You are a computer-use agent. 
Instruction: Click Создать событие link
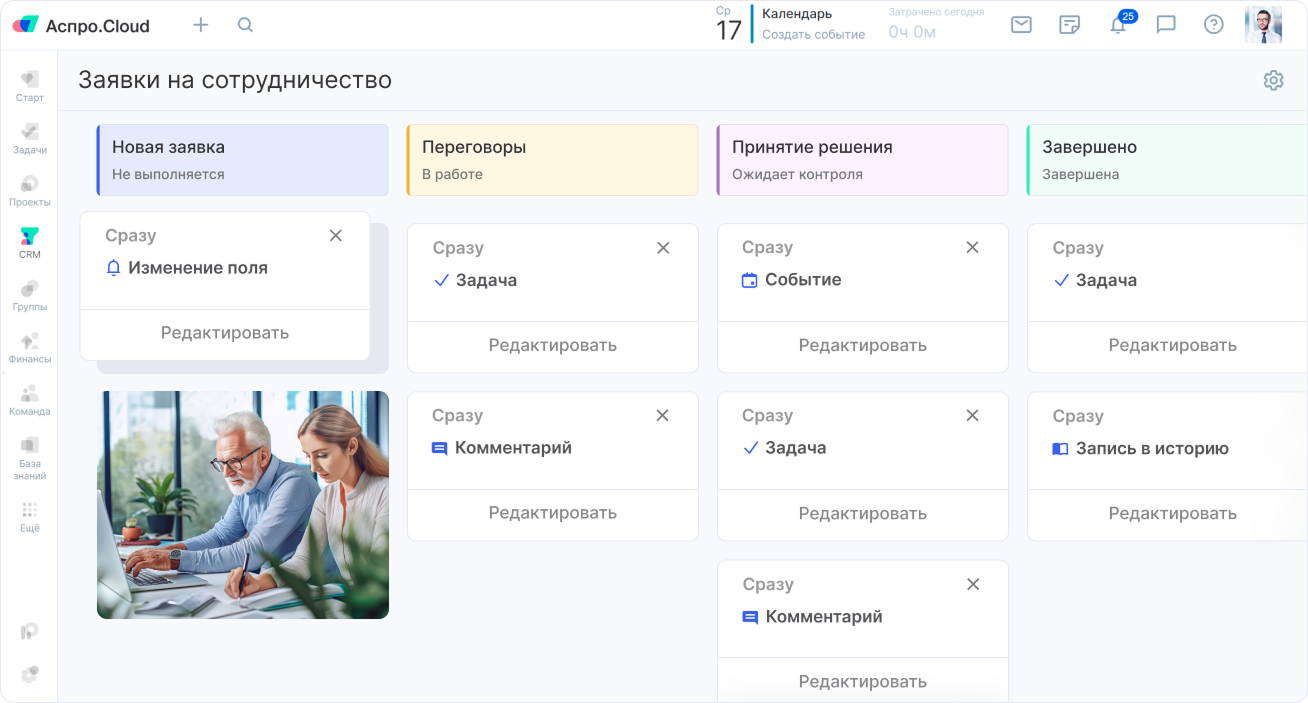pyautogui.click(x=813, y=34)
